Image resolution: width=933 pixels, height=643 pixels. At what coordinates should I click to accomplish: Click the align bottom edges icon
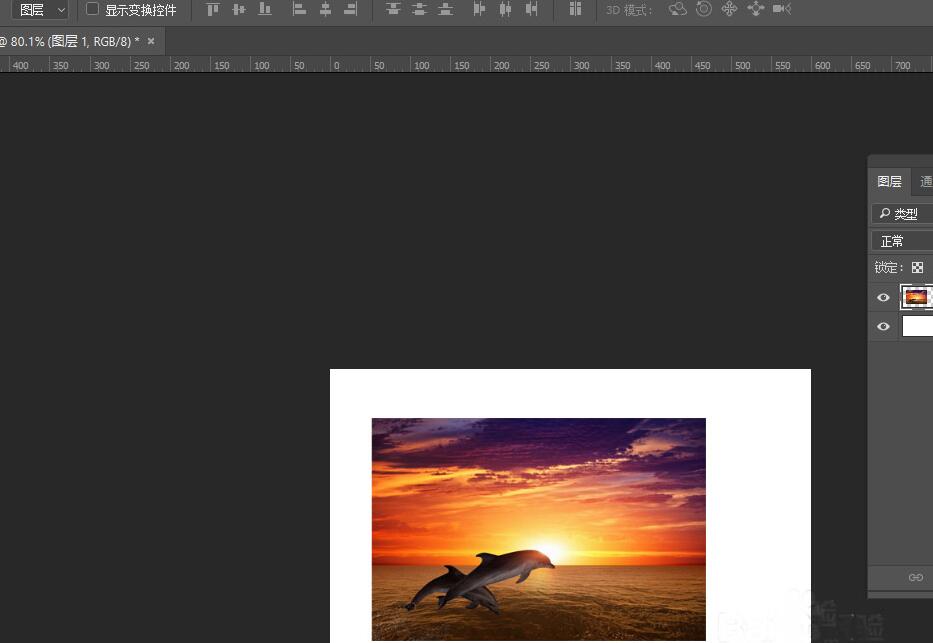(265, 9)
